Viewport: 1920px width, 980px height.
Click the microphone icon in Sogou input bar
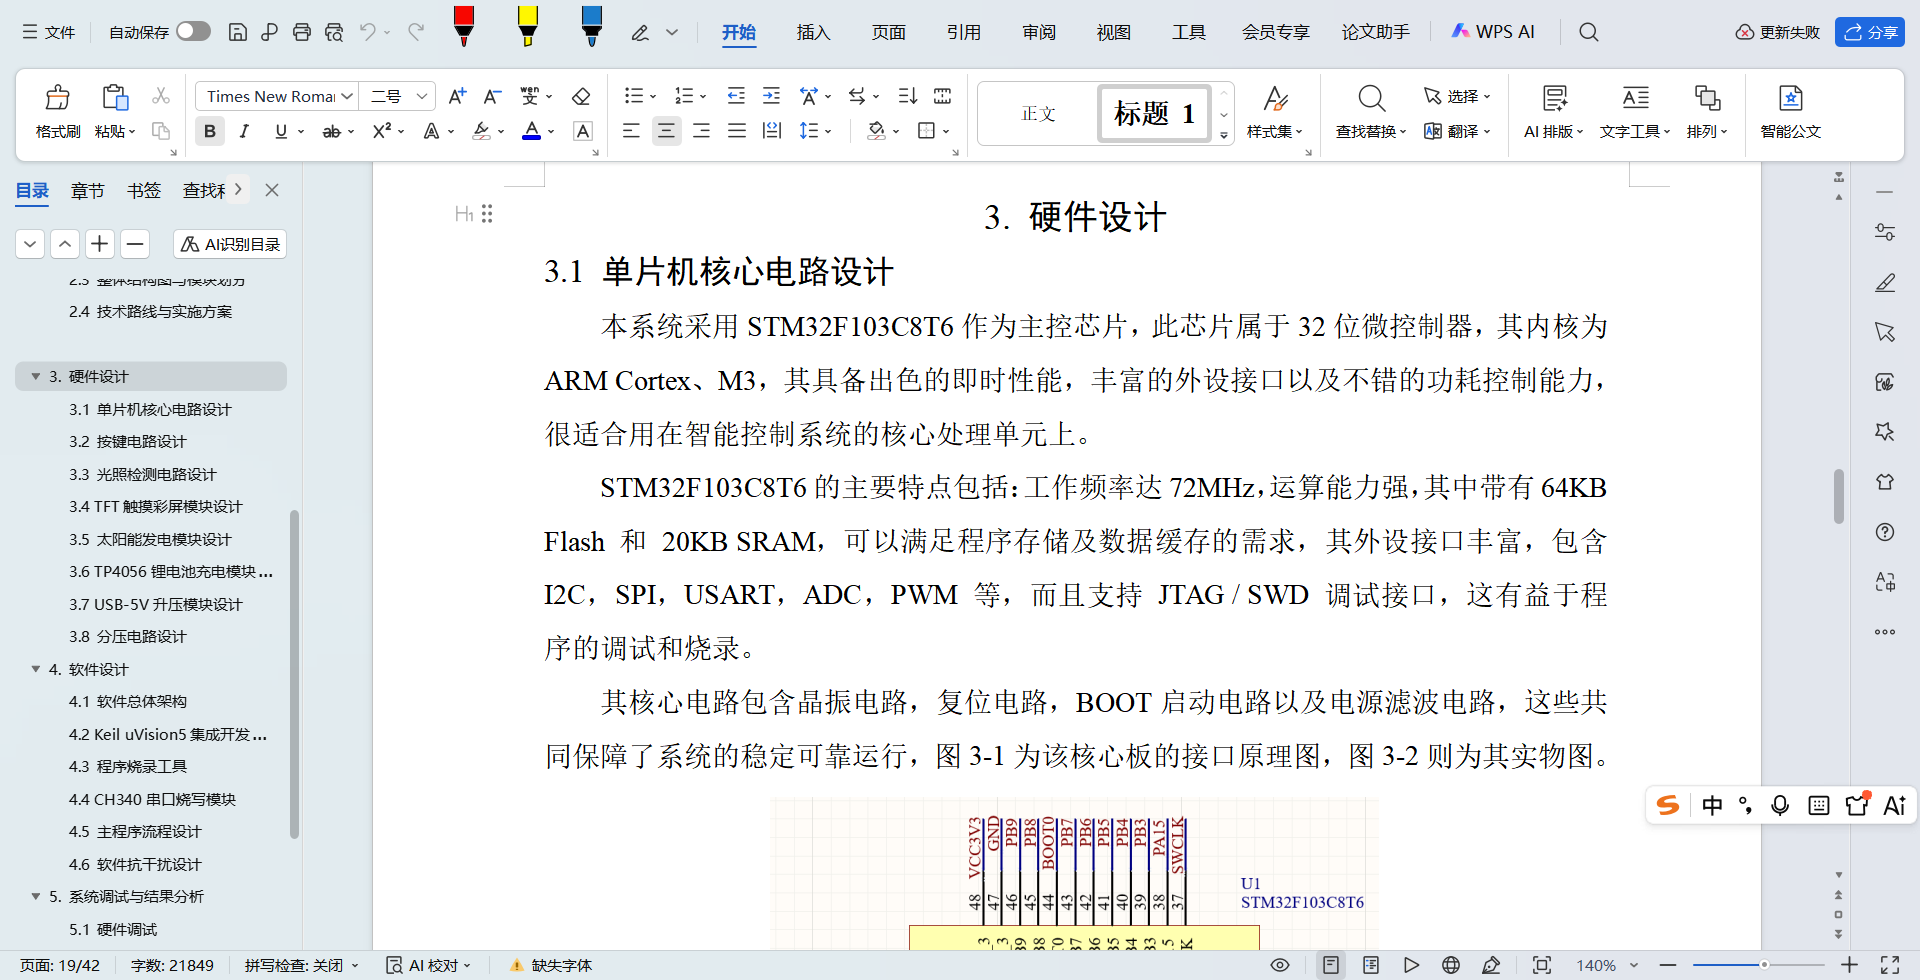click(1780, 806)
